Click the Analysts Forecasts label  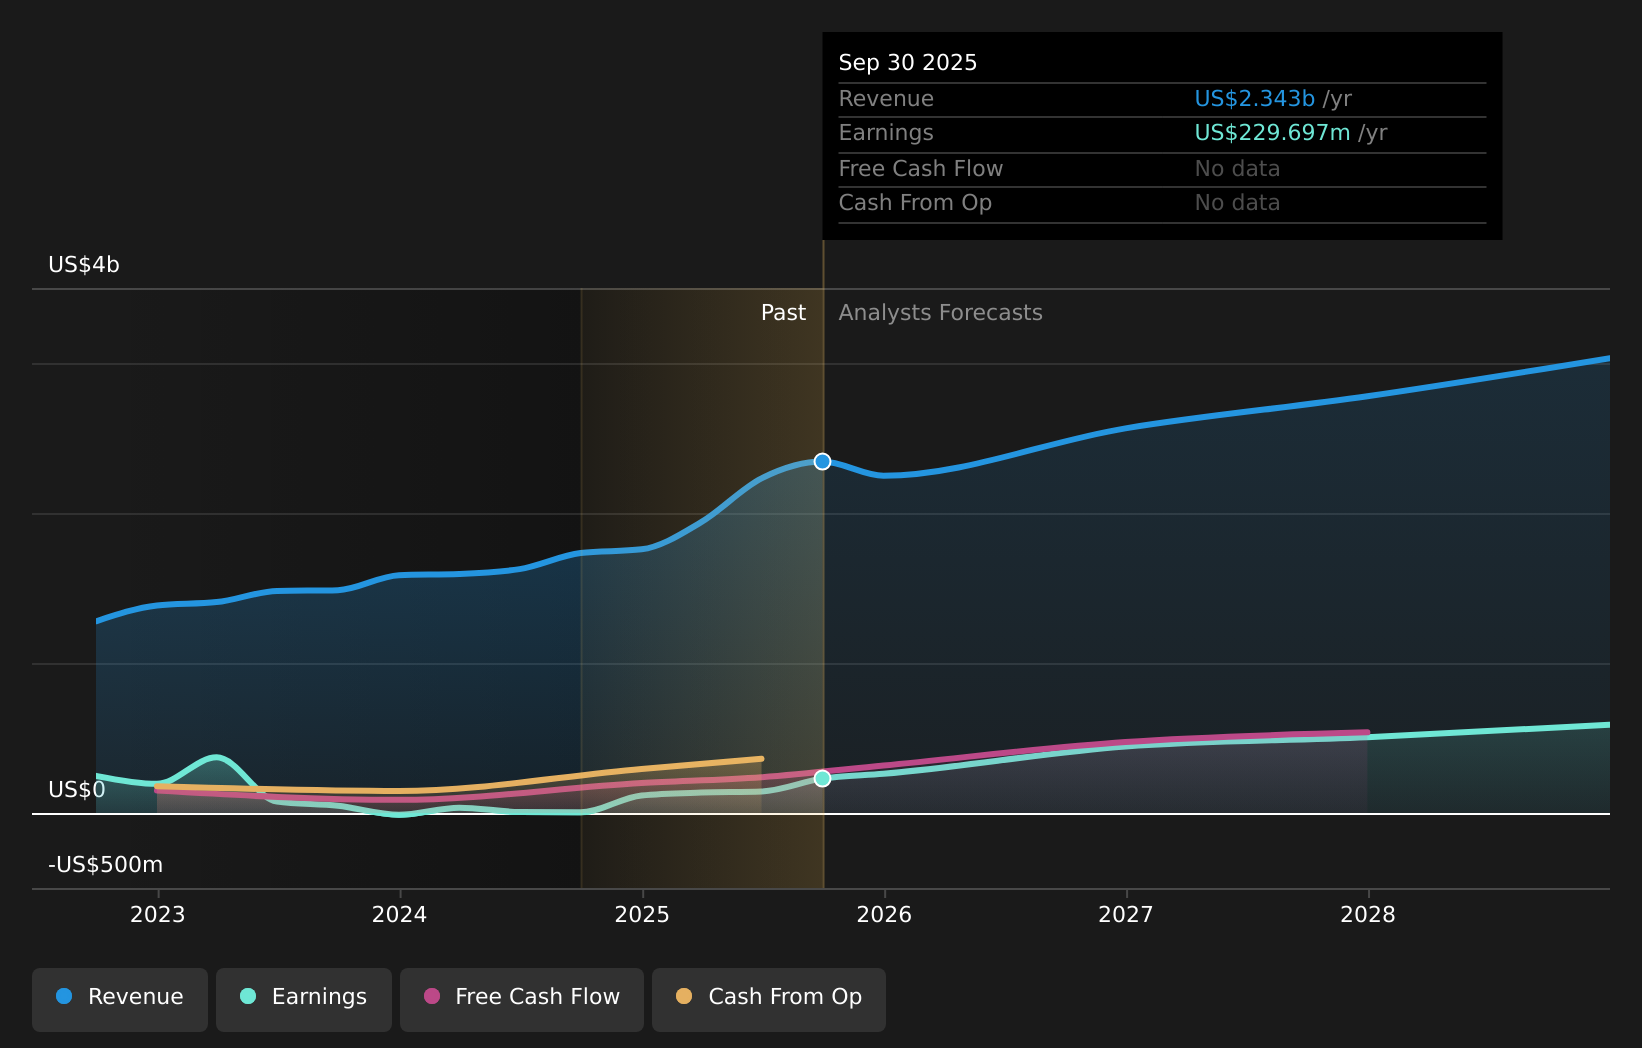(940, 313)
